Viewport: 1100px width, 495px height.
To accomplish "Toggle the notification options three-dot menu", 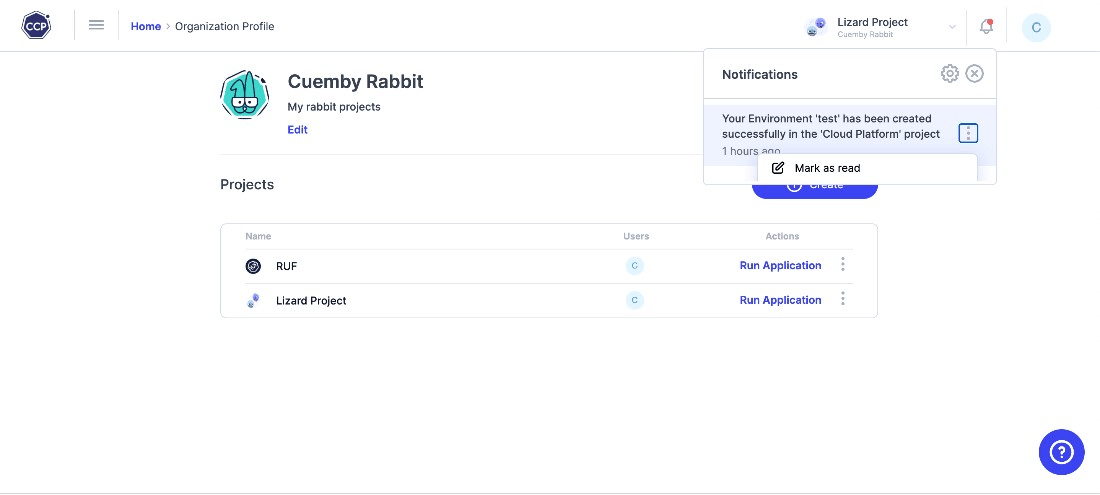I will (967, 134).
